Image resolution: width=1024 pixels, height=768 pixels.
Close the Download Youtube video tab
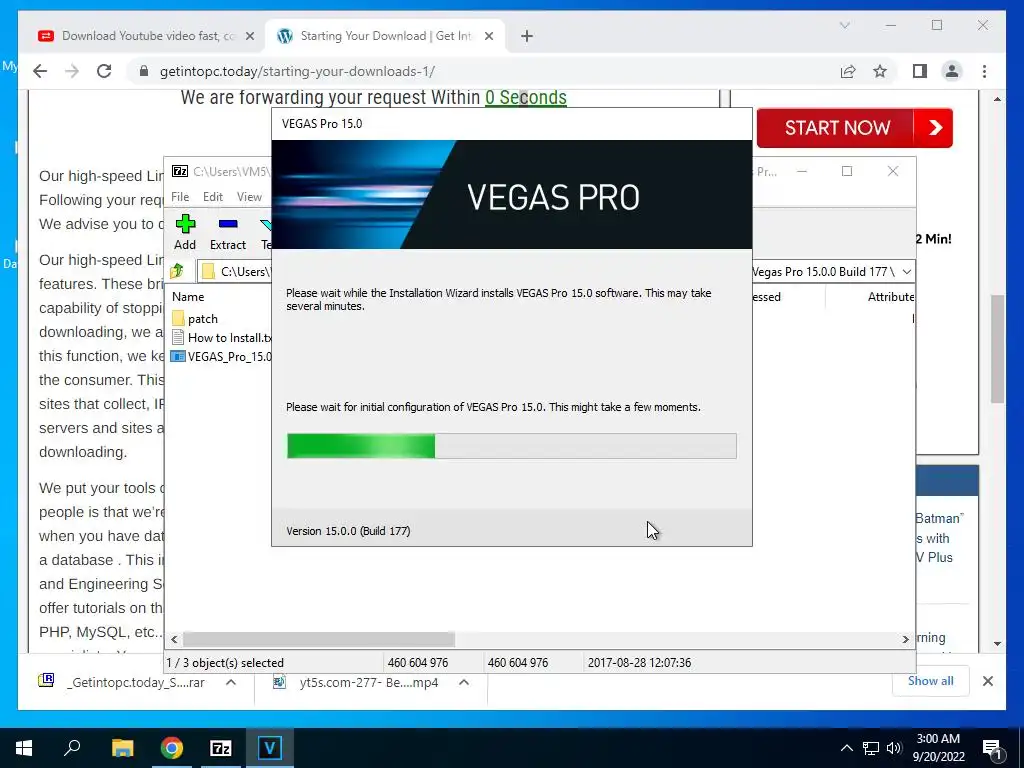[x=249, y=36]
